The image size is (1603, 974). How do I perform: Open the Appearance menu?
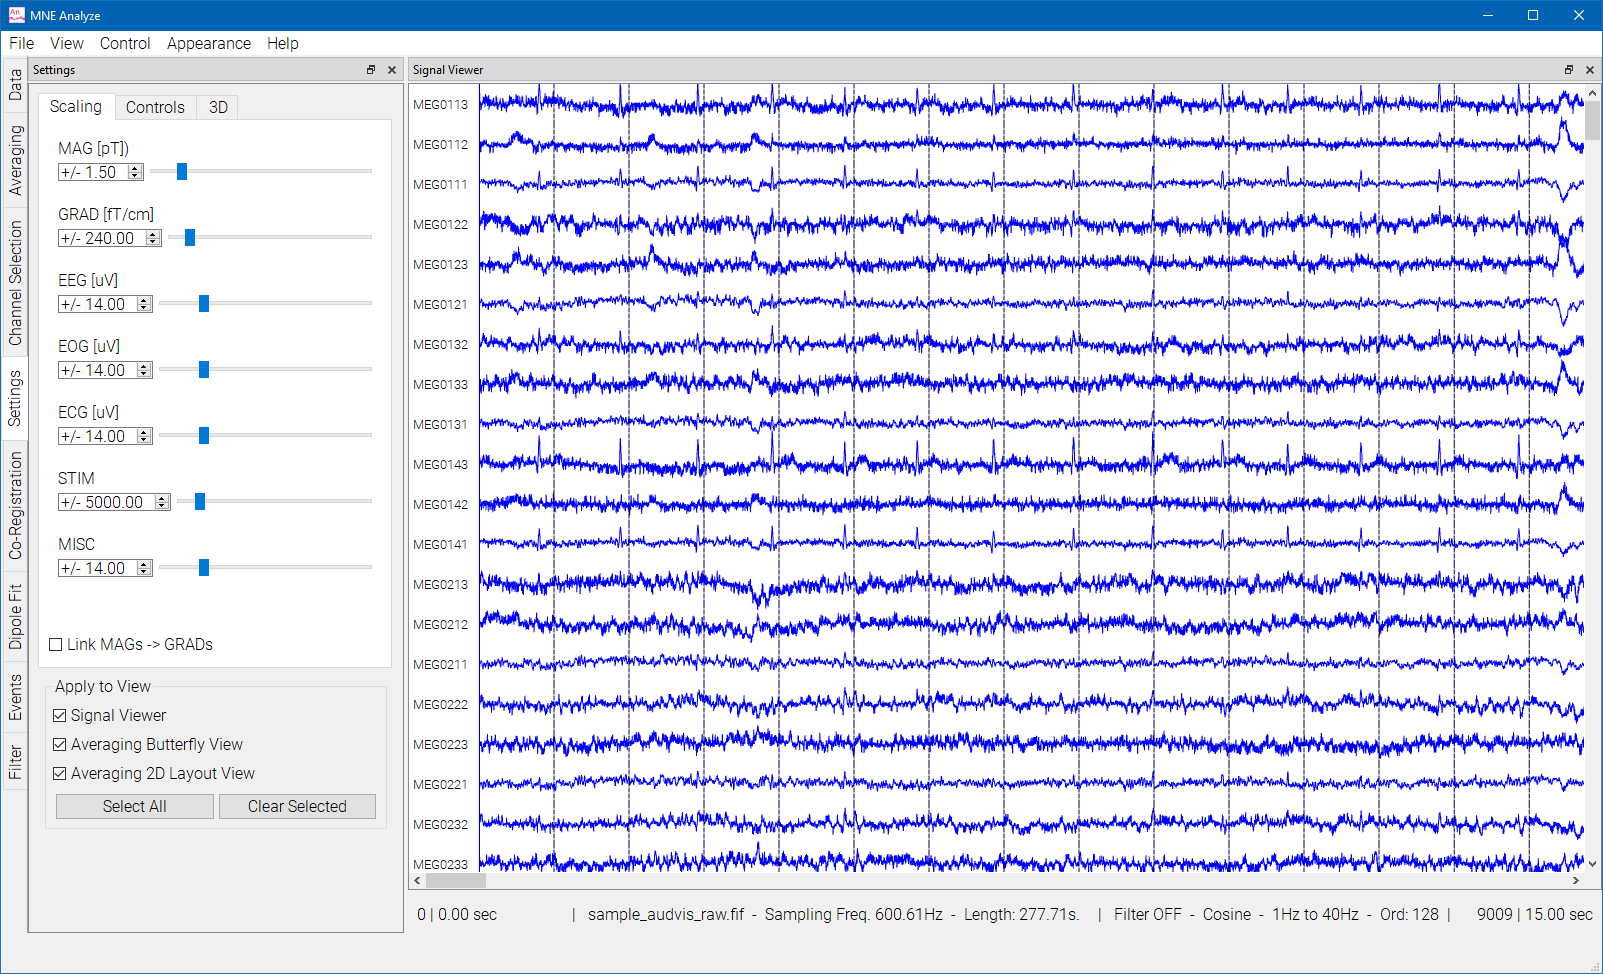tap(209, 43)
